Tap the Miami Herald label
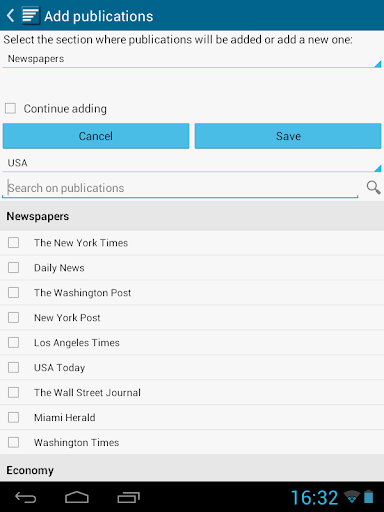The height and width of the screenshot is (512, 384). (x=65, y=418)
